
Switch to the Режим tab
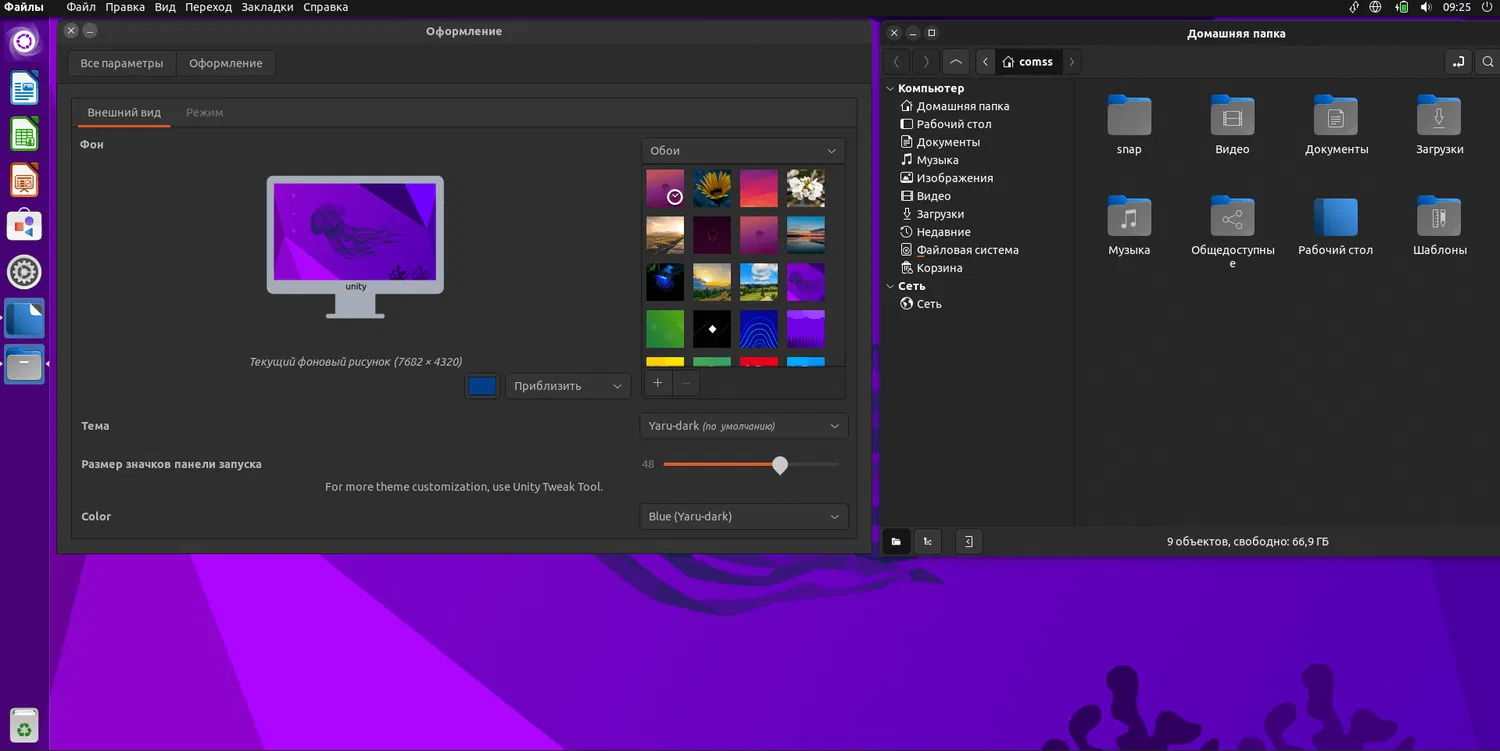tap(204, 113)
